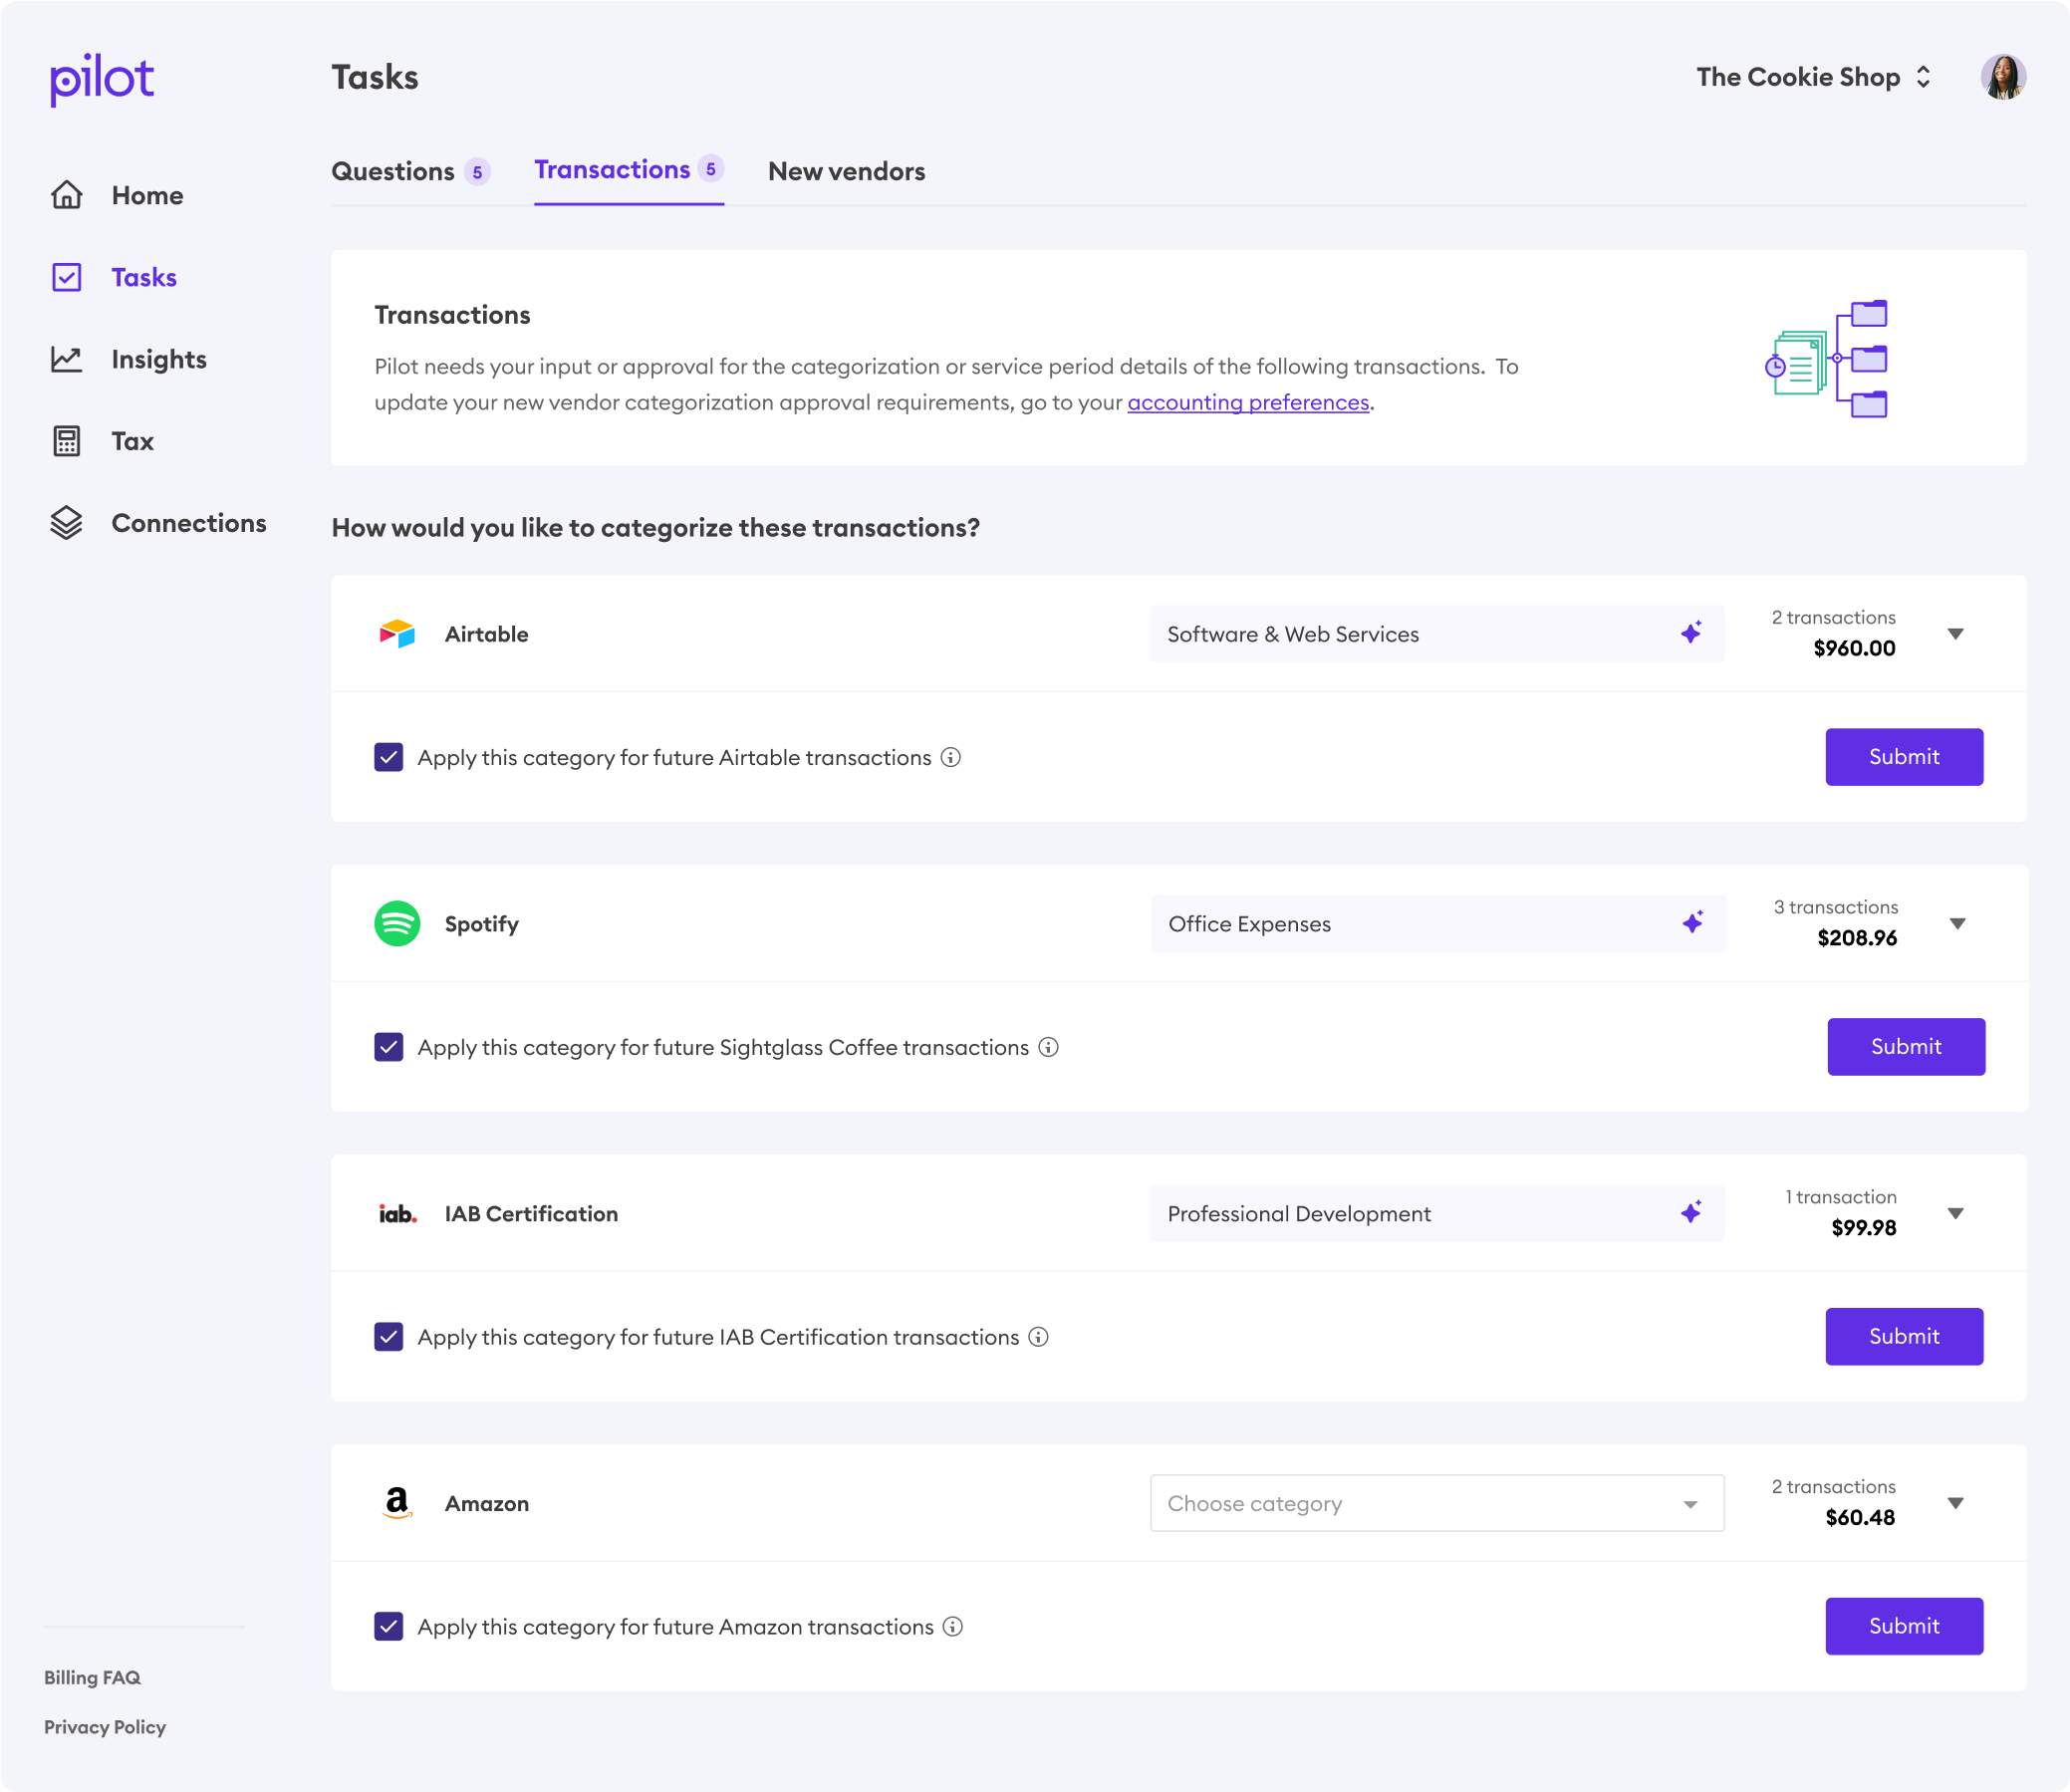Click the Tax calculator icon
The image size is (2070, 1792).
pos(67,441)
